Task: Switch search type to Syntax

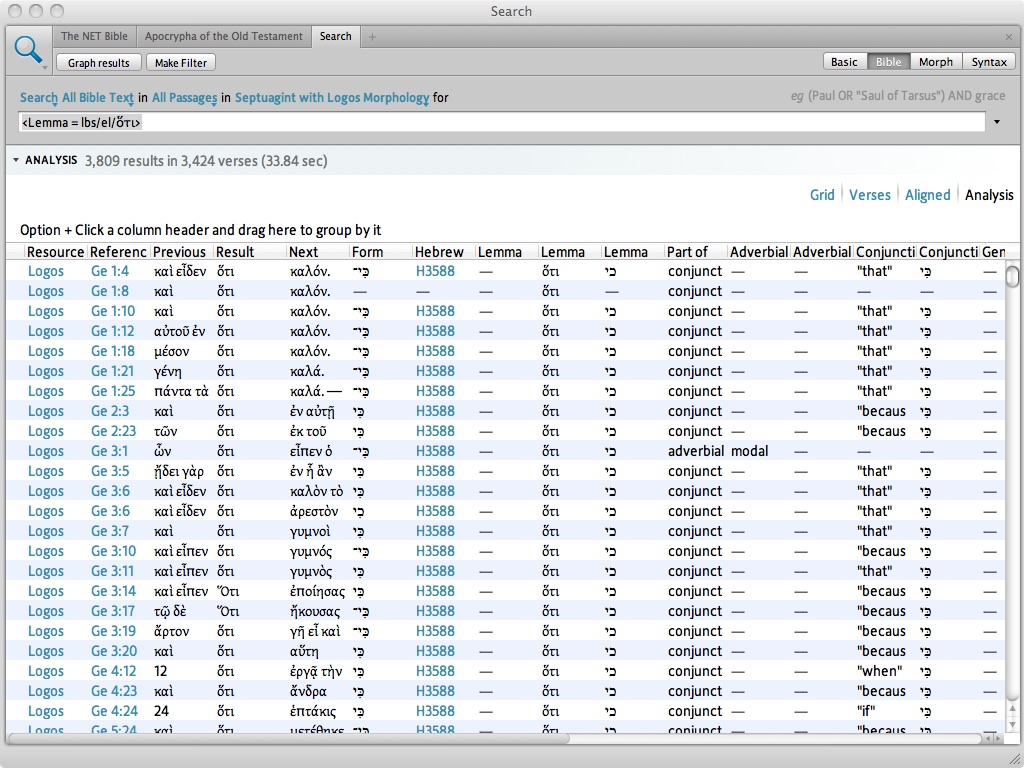Action: pyautogui.click(x=989, y=62)
